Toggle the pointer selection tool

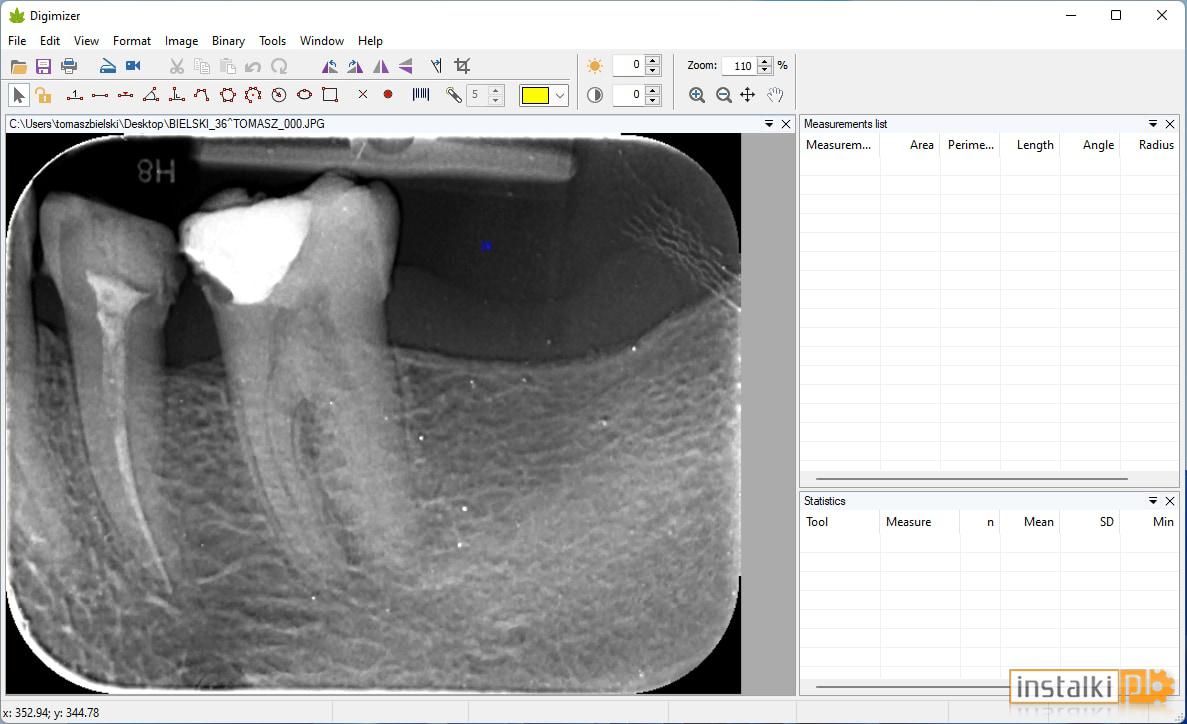(19, 95)
